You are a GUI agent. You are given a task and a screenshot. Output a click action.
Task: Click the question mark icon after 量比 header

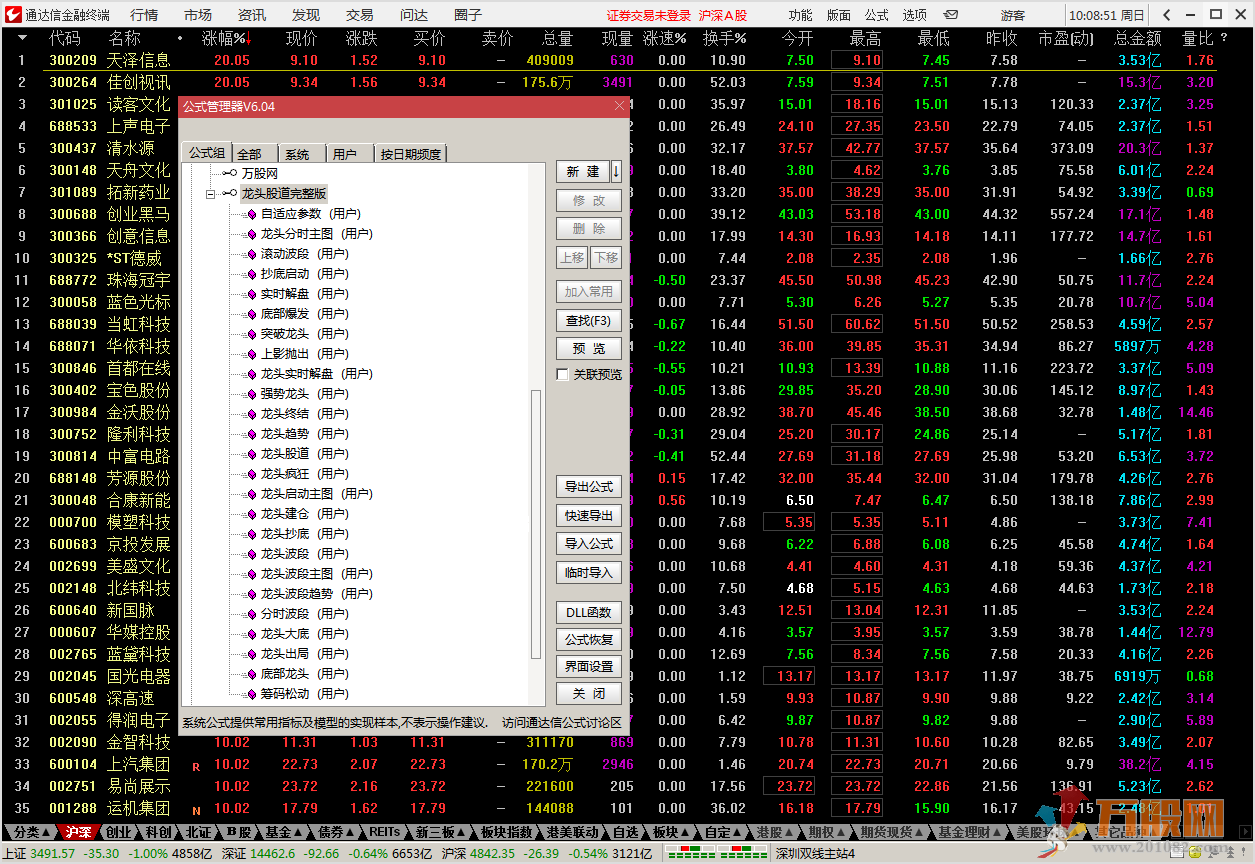tap(1223, 38)
